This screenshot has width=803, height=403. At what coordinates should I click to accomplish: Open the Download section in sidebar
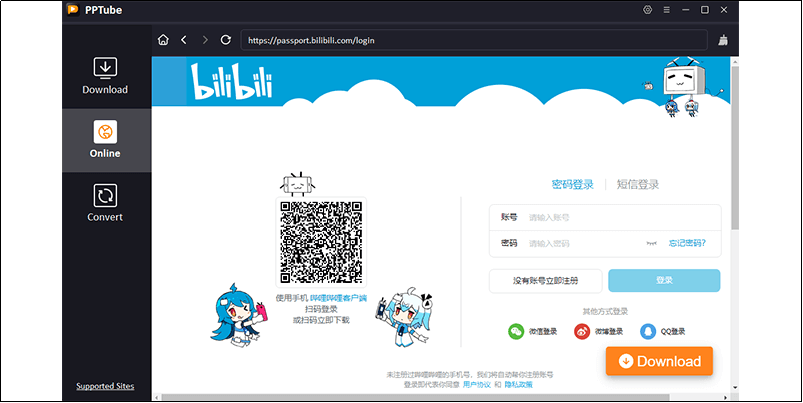point(105,76)
